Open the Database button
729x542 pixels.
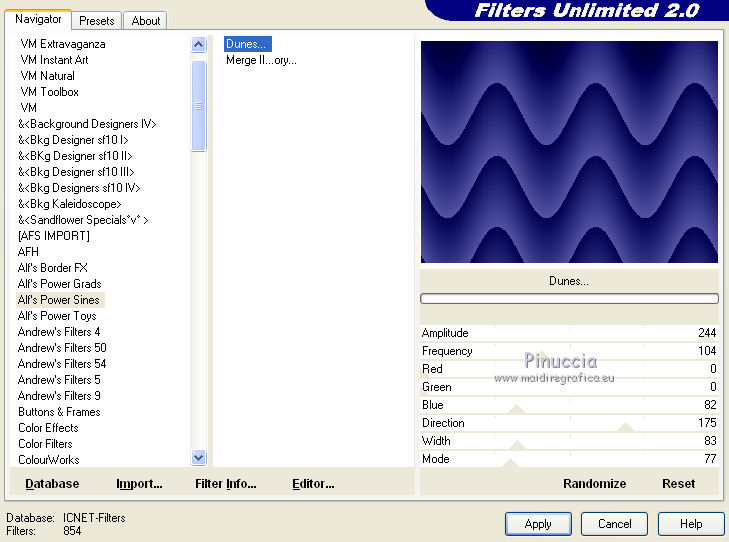(52, 483)
